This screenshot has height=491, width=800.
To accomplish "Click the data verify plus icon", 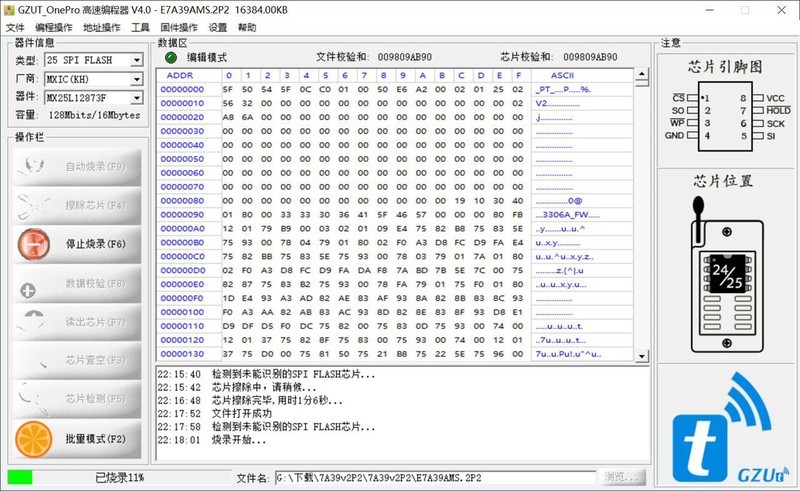I will [x=28, y=290].
